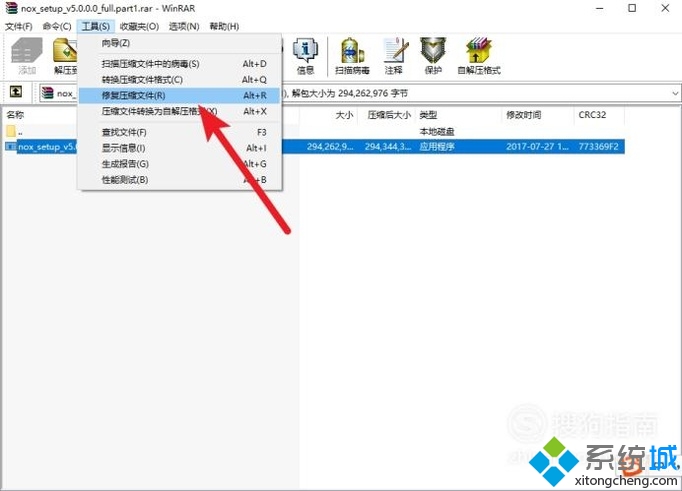The height and width of the screenshot is (491, 682).
Task: Open the Commands (命令) menu
Action: pos(57,27)
